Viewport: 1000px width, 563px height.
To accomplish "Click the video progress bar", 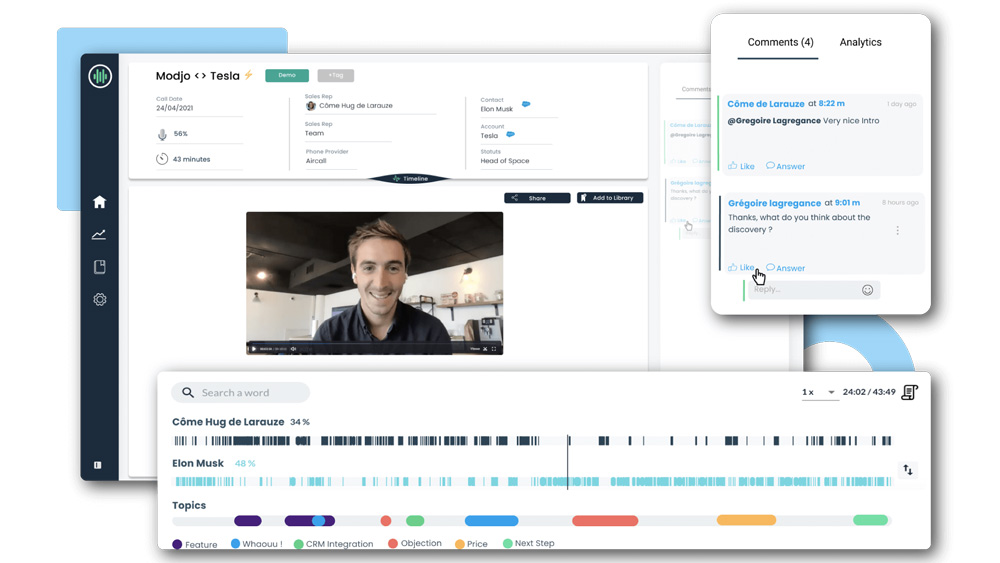I will click(x=374, y=344).
